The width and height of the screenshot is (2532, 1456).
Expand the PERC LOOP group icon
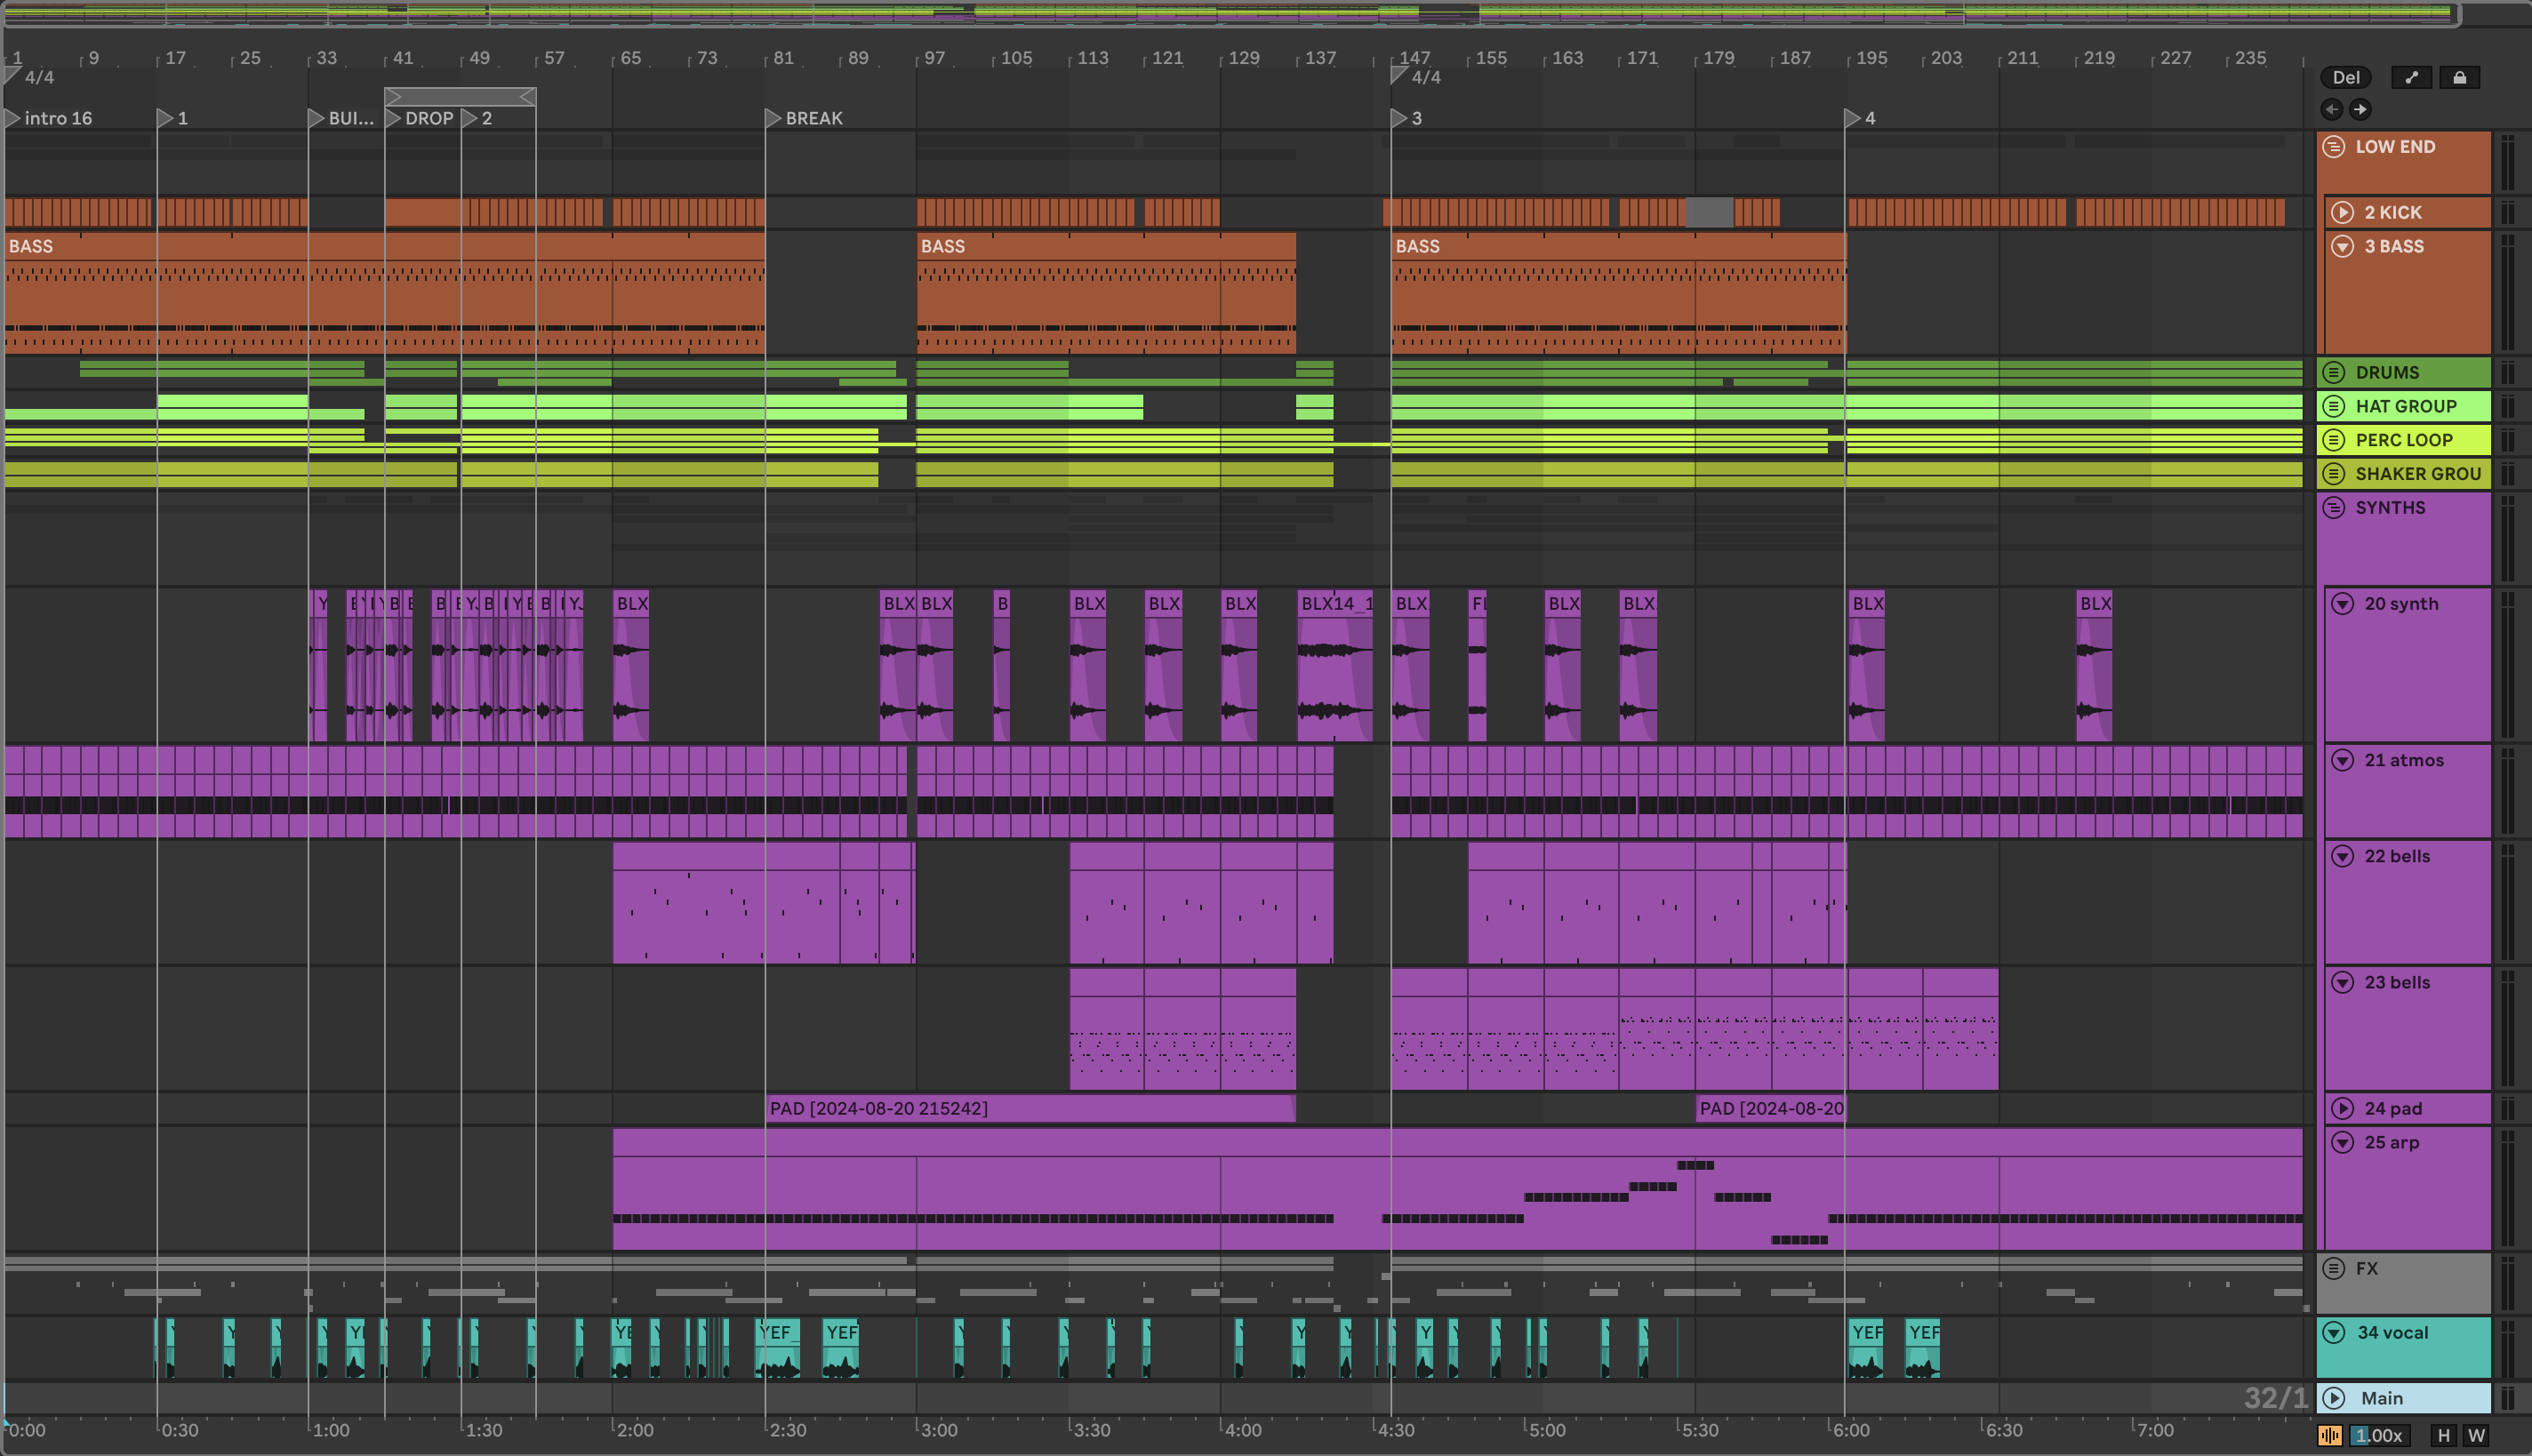[x=2333, y=440]
